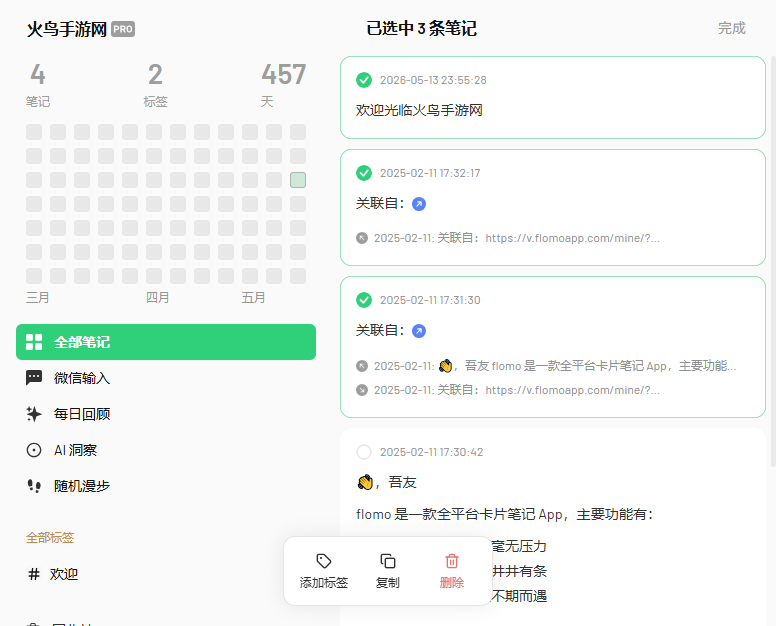
Task: Click the green highlighted heatmap day cell
Action: 298,180
